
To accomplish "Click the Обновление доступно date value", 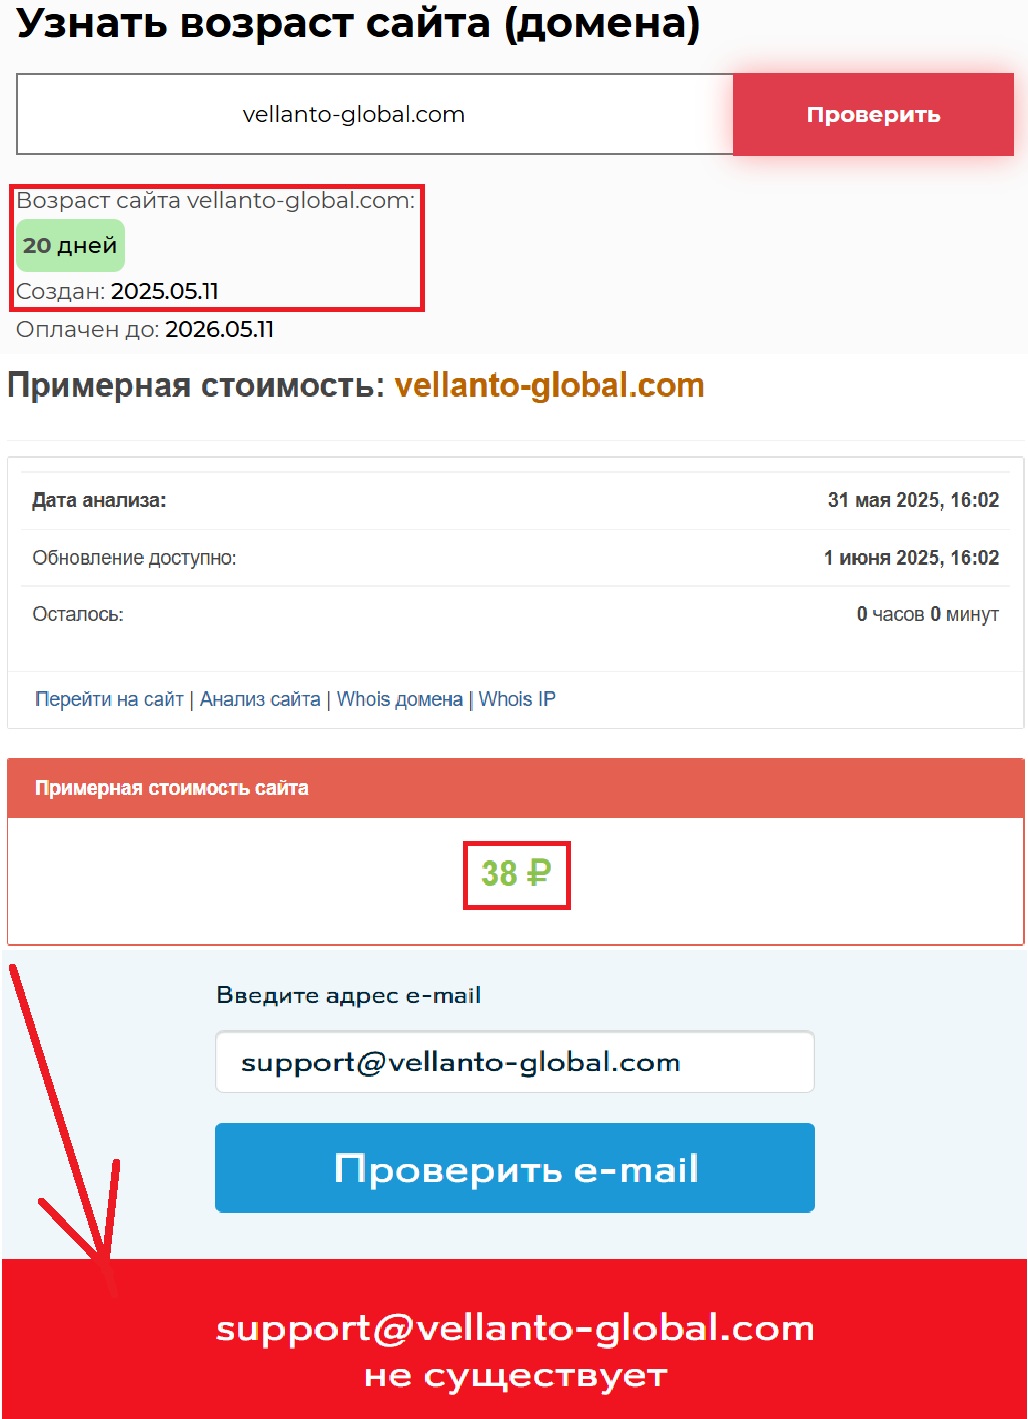I will [x=911, y=558].
